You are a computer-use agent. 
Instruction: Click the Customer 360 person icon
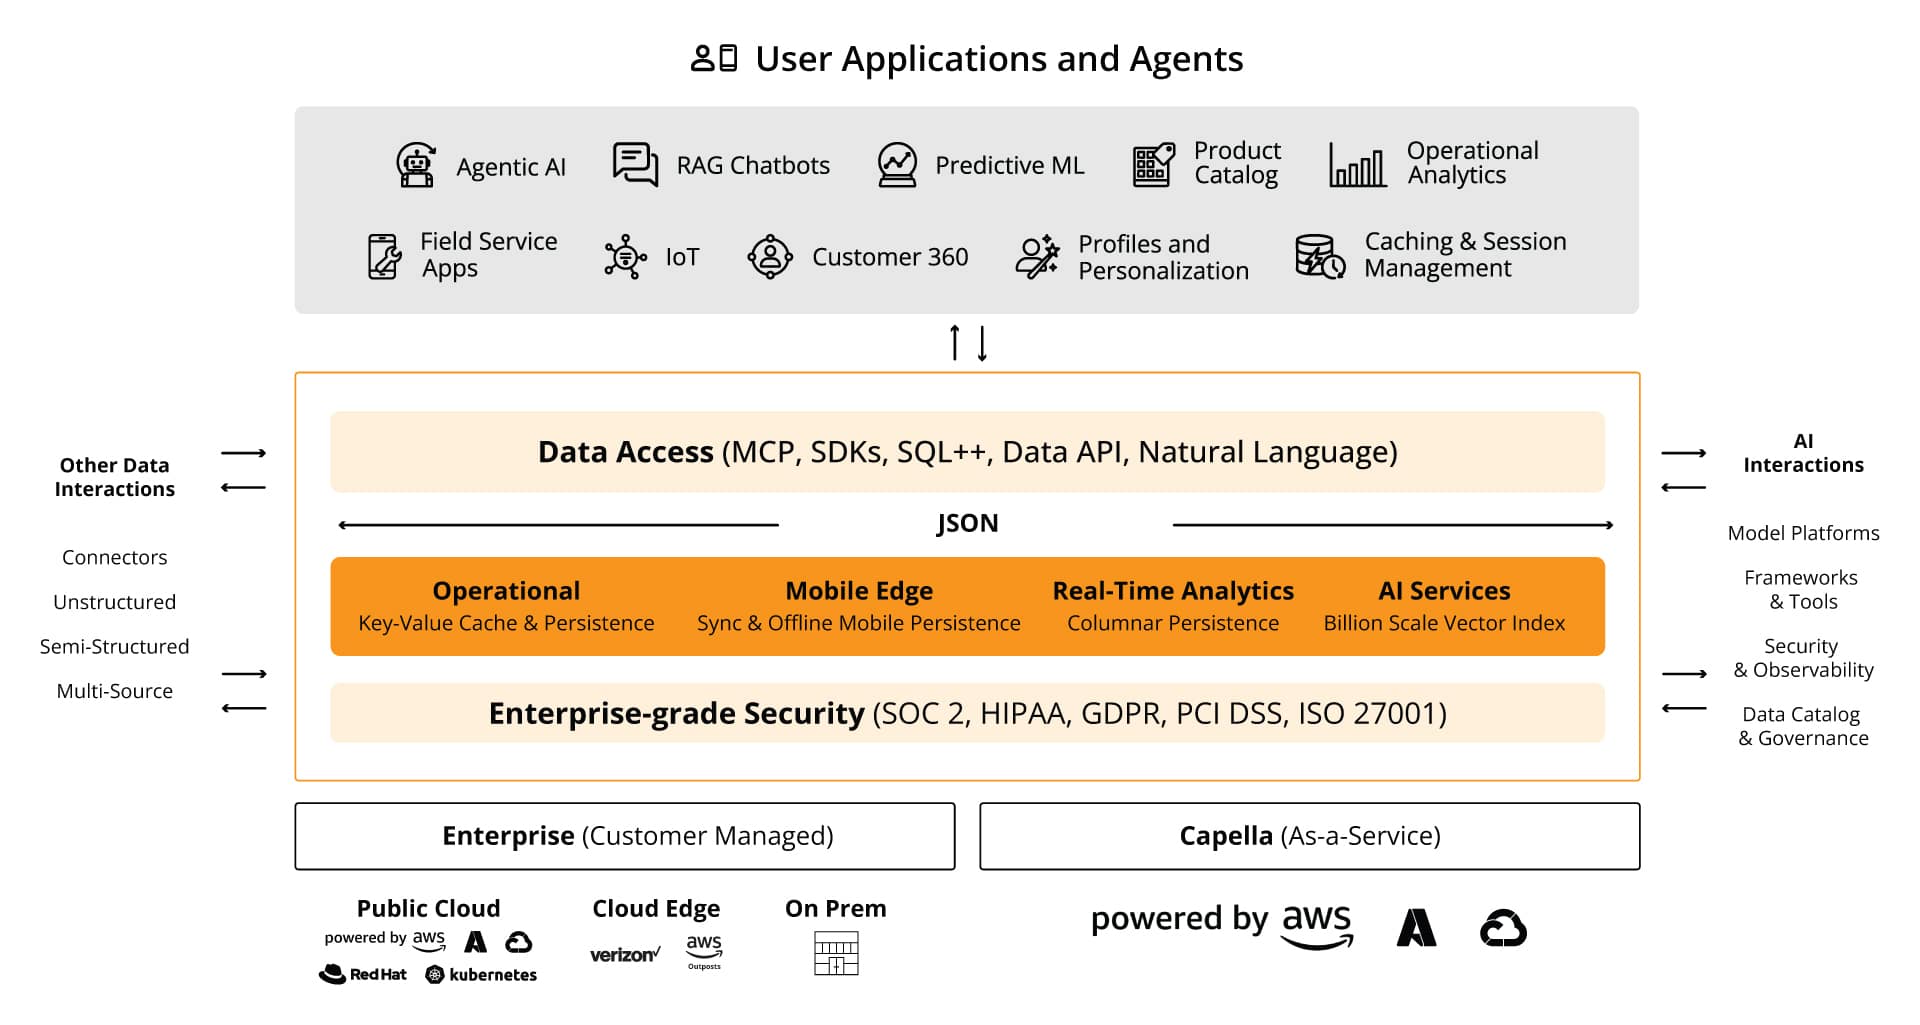[x=770, y=257]
